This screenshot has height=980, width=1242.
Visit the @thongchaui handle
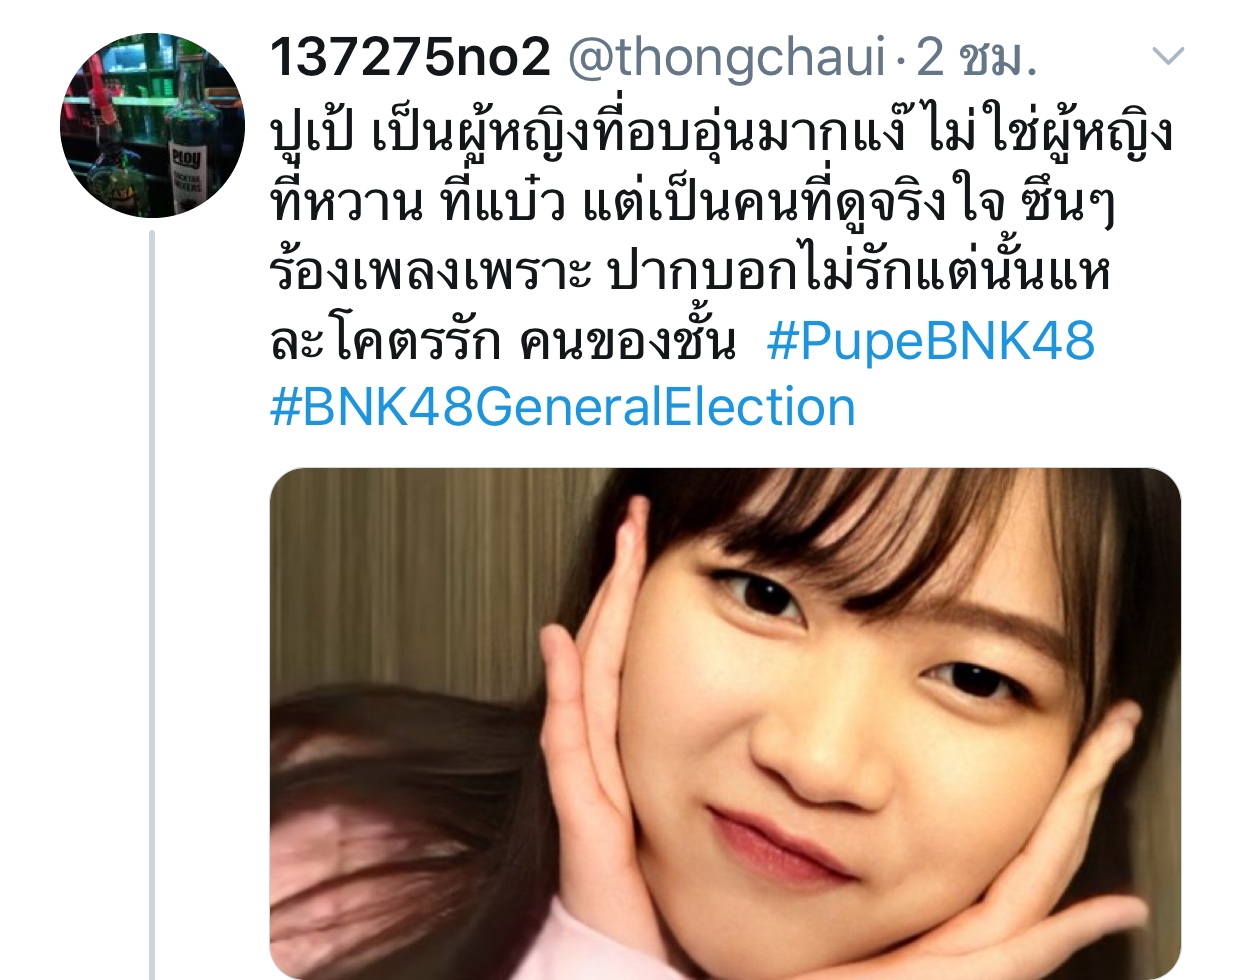[727, 58]
